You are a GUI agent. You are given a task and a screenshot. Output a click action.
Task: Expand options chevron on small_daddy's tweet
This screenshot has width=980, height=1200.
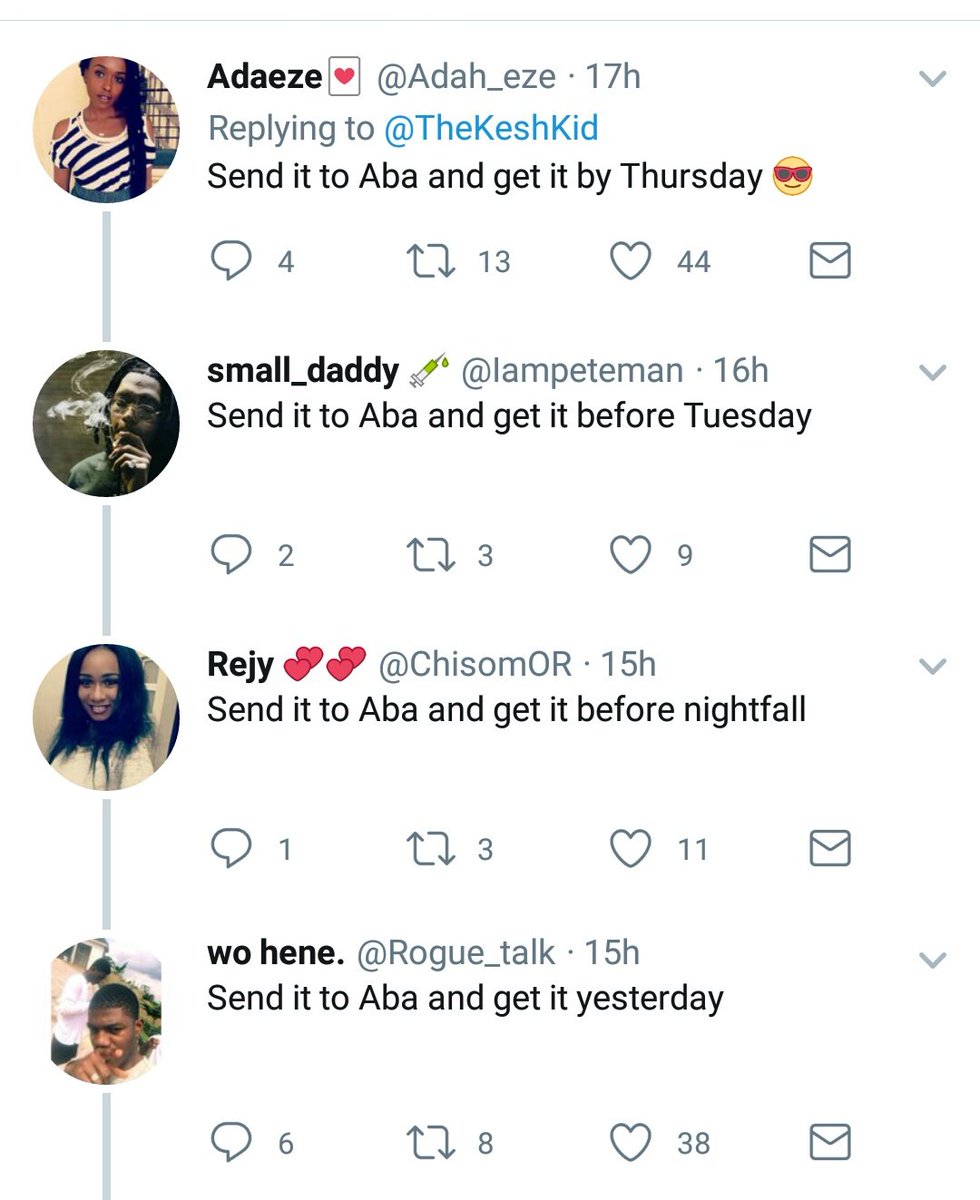(x=932, y=373)
